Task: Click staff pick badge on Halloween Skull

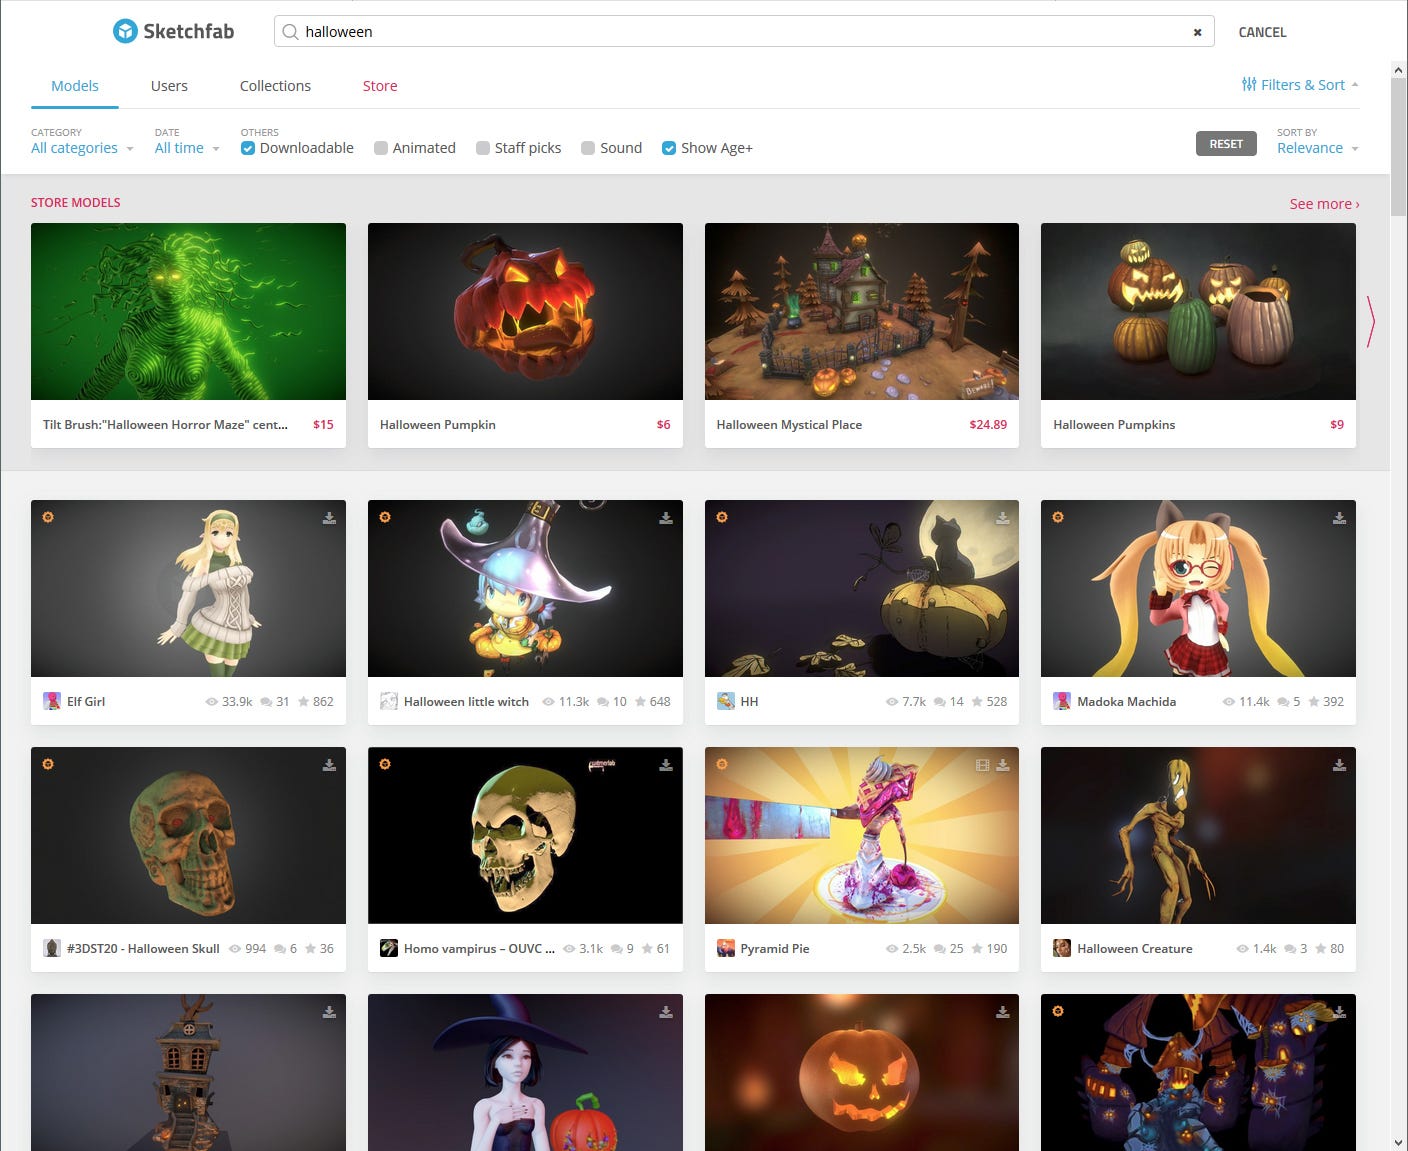Action: pos(48,764)
